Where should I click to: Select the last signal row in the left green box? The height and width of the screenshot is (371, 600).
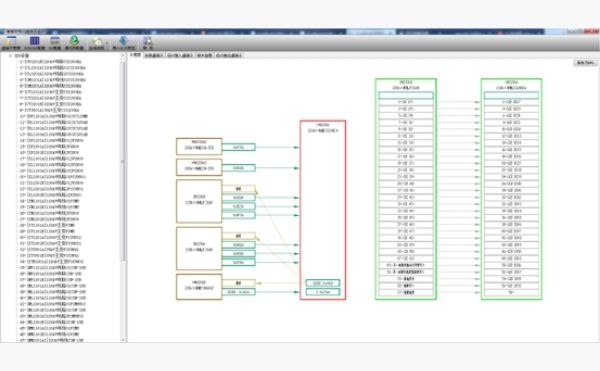coord(406,292)
